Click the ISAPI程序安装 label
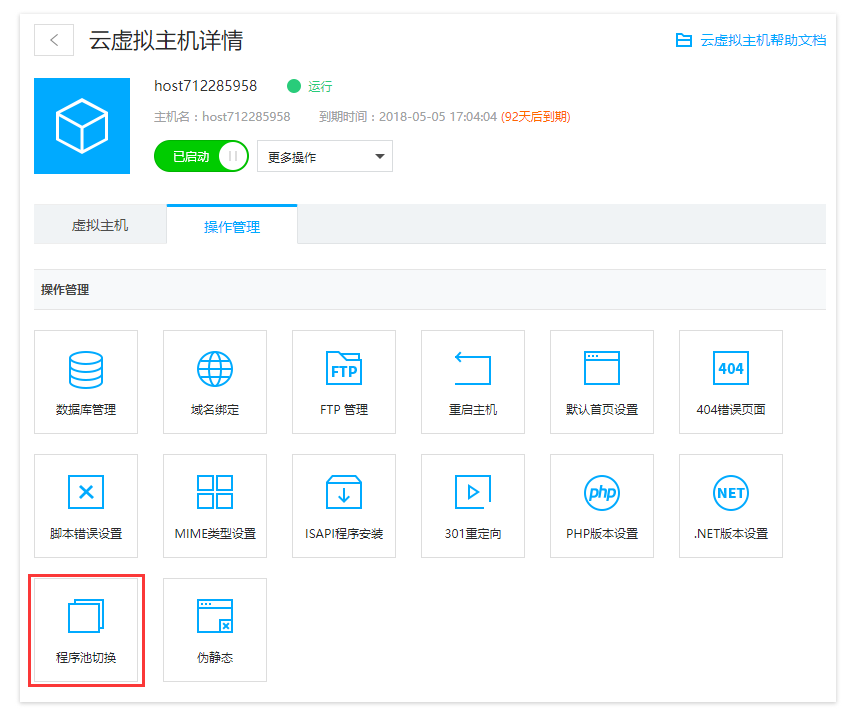This screenshot has height=725, width=852. pos(344,534)
